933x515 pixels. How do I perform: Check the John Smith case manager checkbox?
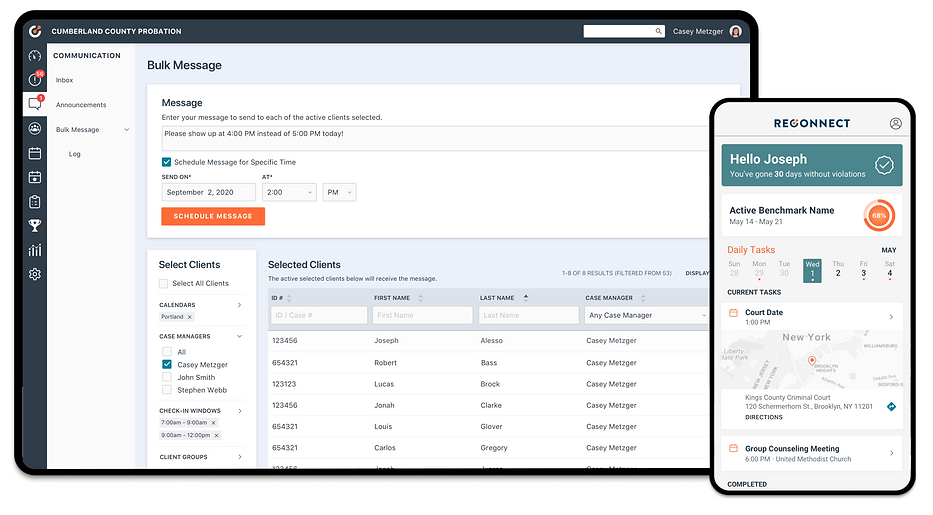point(167,377)
